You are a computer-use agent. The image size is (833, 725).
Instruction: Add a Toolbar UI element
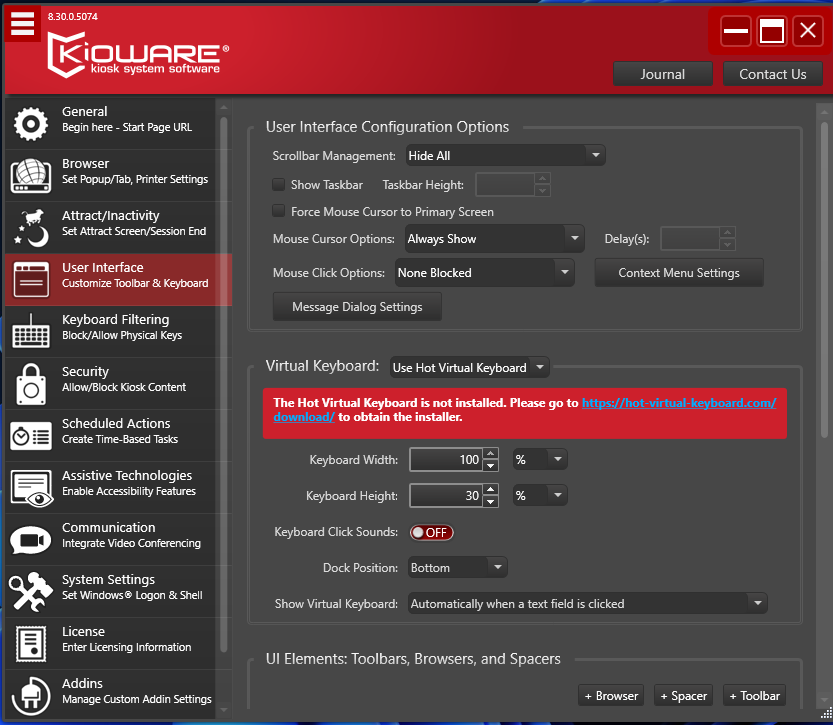point(754,695)
